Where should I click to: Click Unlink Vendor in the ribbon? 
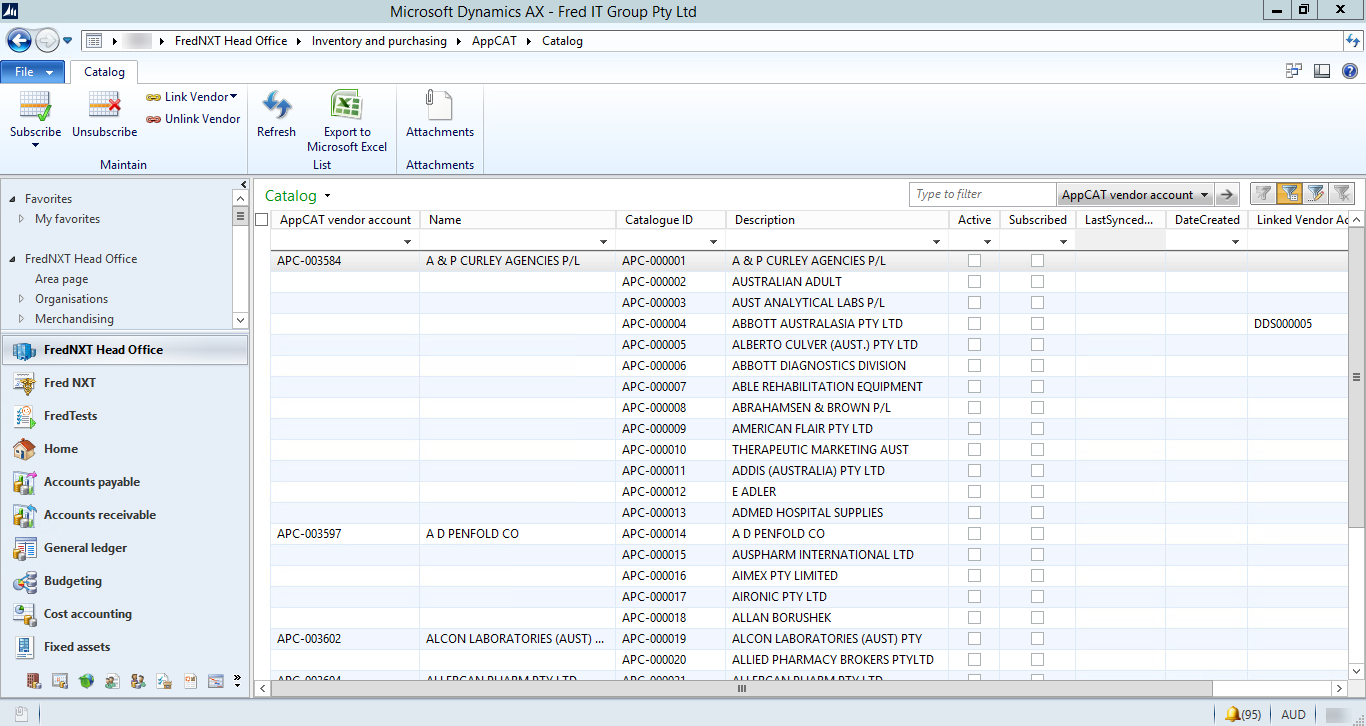[x=193, y=119]
